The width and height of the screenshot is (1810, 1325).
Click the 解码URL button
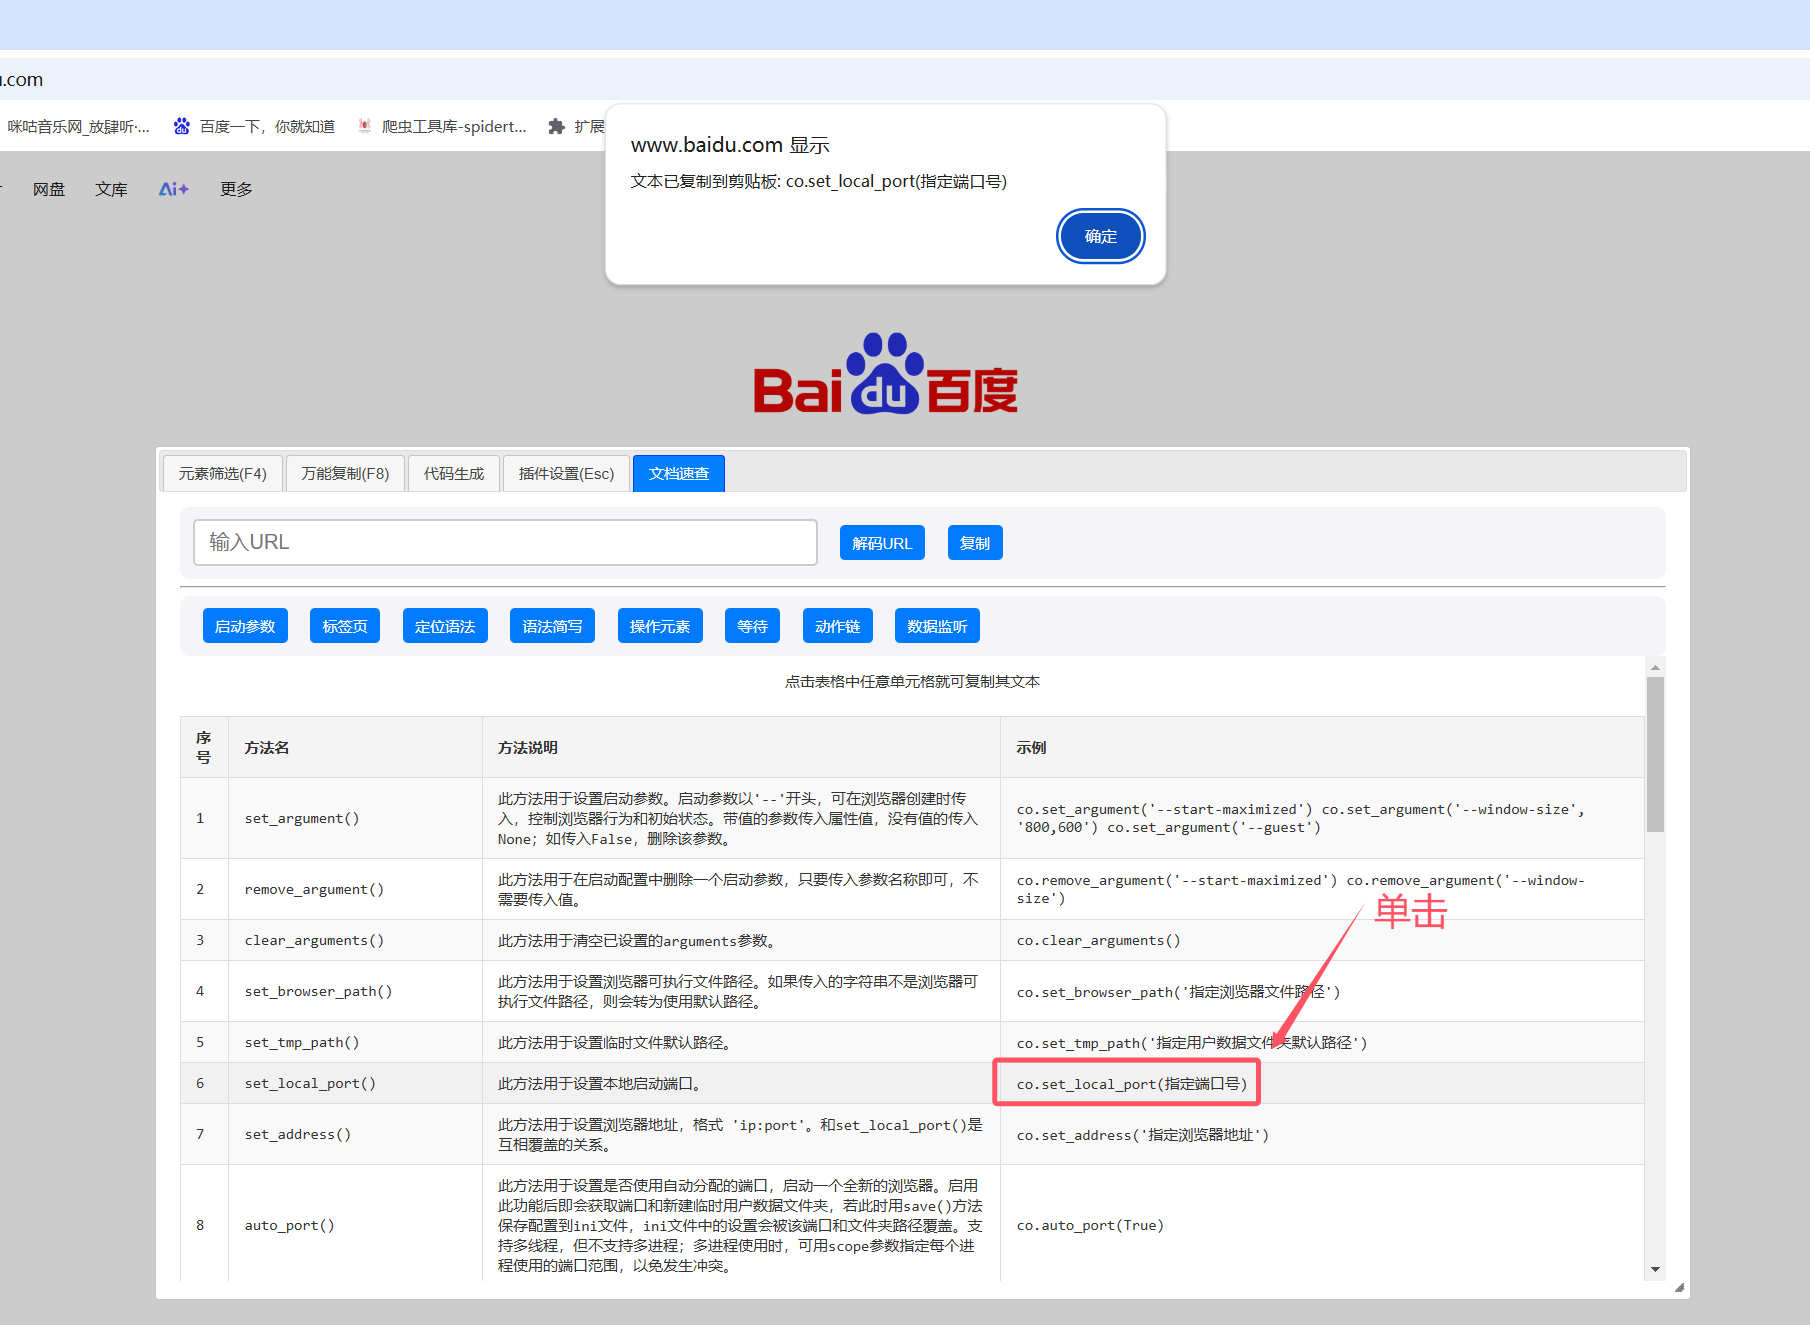click(x=882, y=543)
